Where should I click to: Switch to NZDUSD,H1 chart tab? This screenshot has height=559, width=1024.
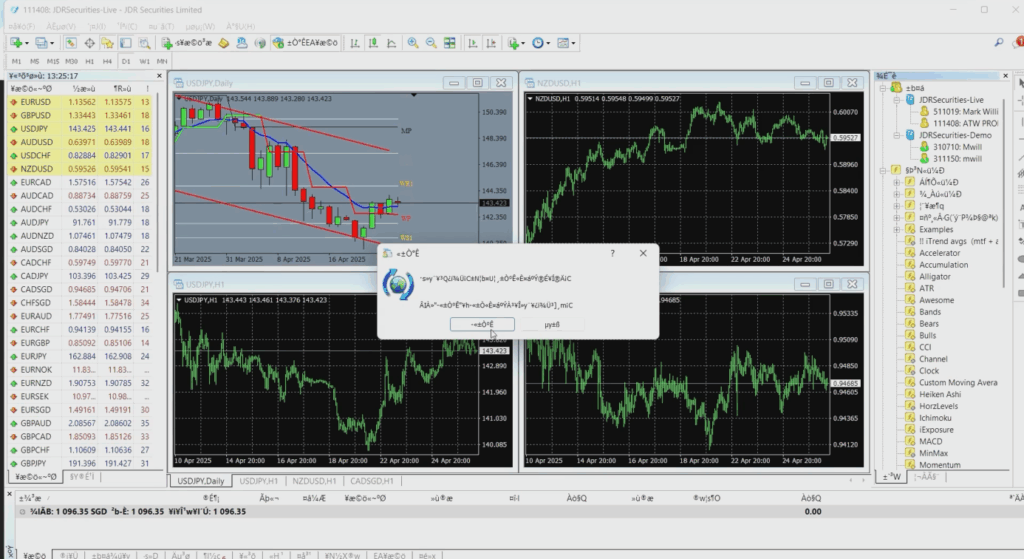[x=314, y=481]
